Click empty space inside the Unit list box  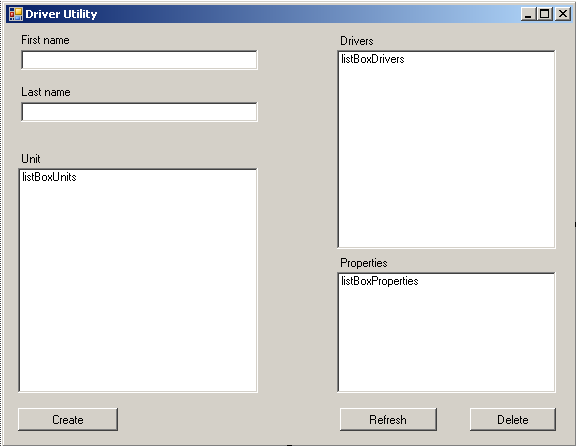(x=138, y=287)
